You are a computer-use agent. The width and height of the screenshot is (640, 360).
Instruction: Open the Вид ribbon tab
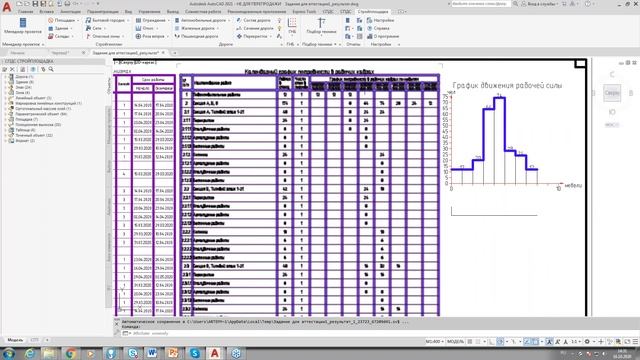[x=128, y=12]
